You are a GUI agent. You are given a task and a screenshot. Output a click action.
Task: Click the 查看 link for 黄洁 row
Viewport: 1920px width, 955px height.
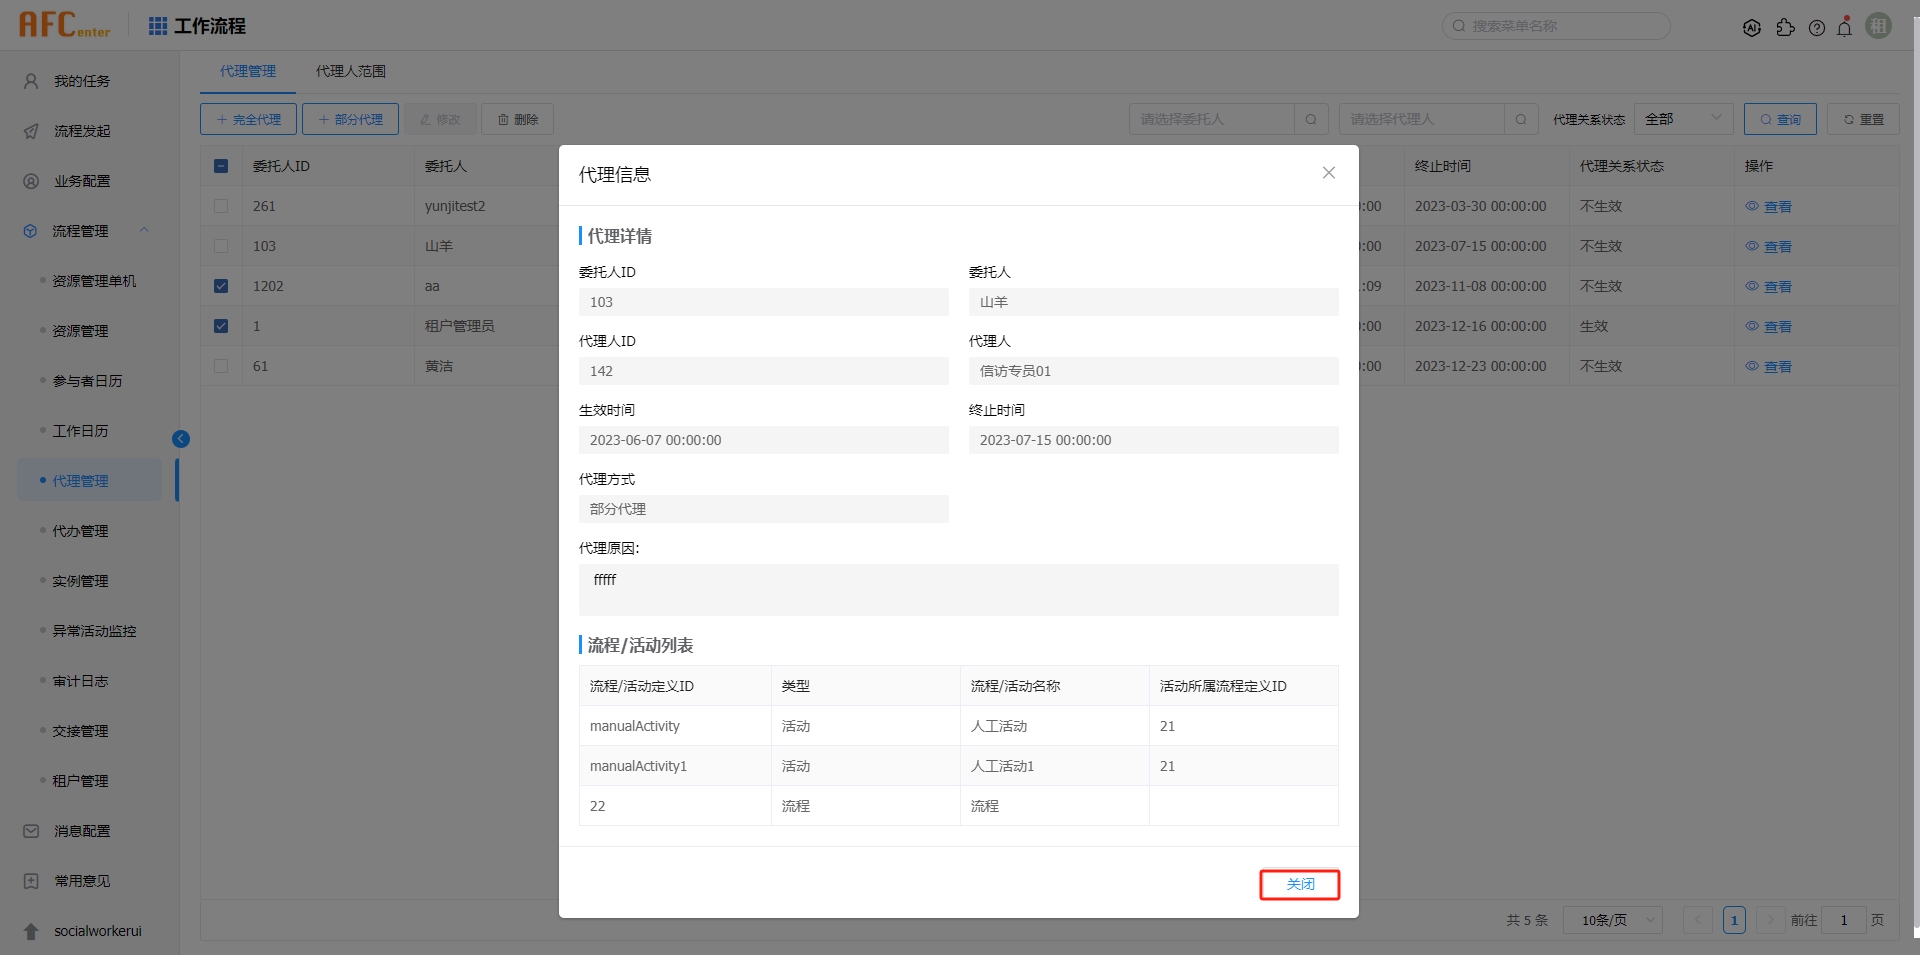point(1778,366)
